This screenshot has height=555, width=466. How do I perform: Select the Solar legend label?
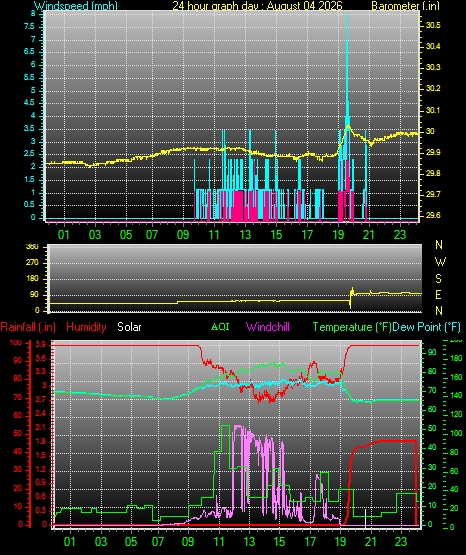(x=129, y=327)
